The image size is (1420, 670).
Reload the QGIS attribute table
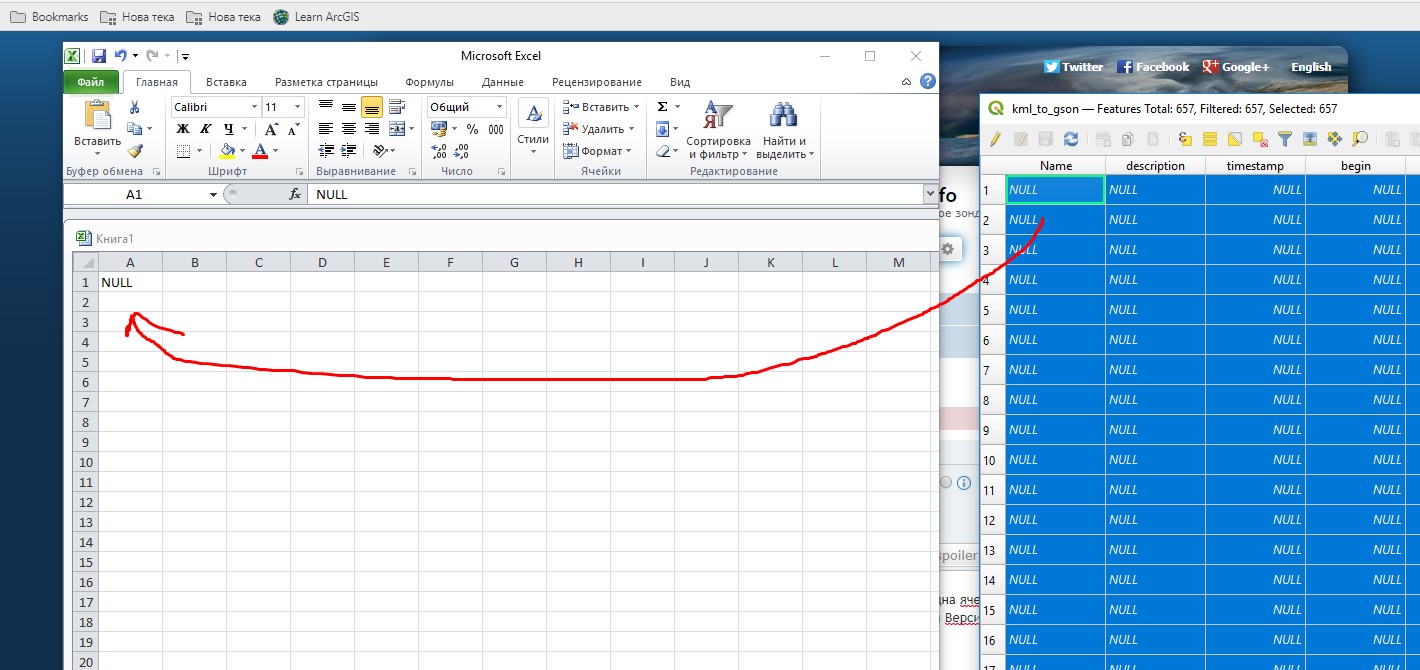point(1071,139)
